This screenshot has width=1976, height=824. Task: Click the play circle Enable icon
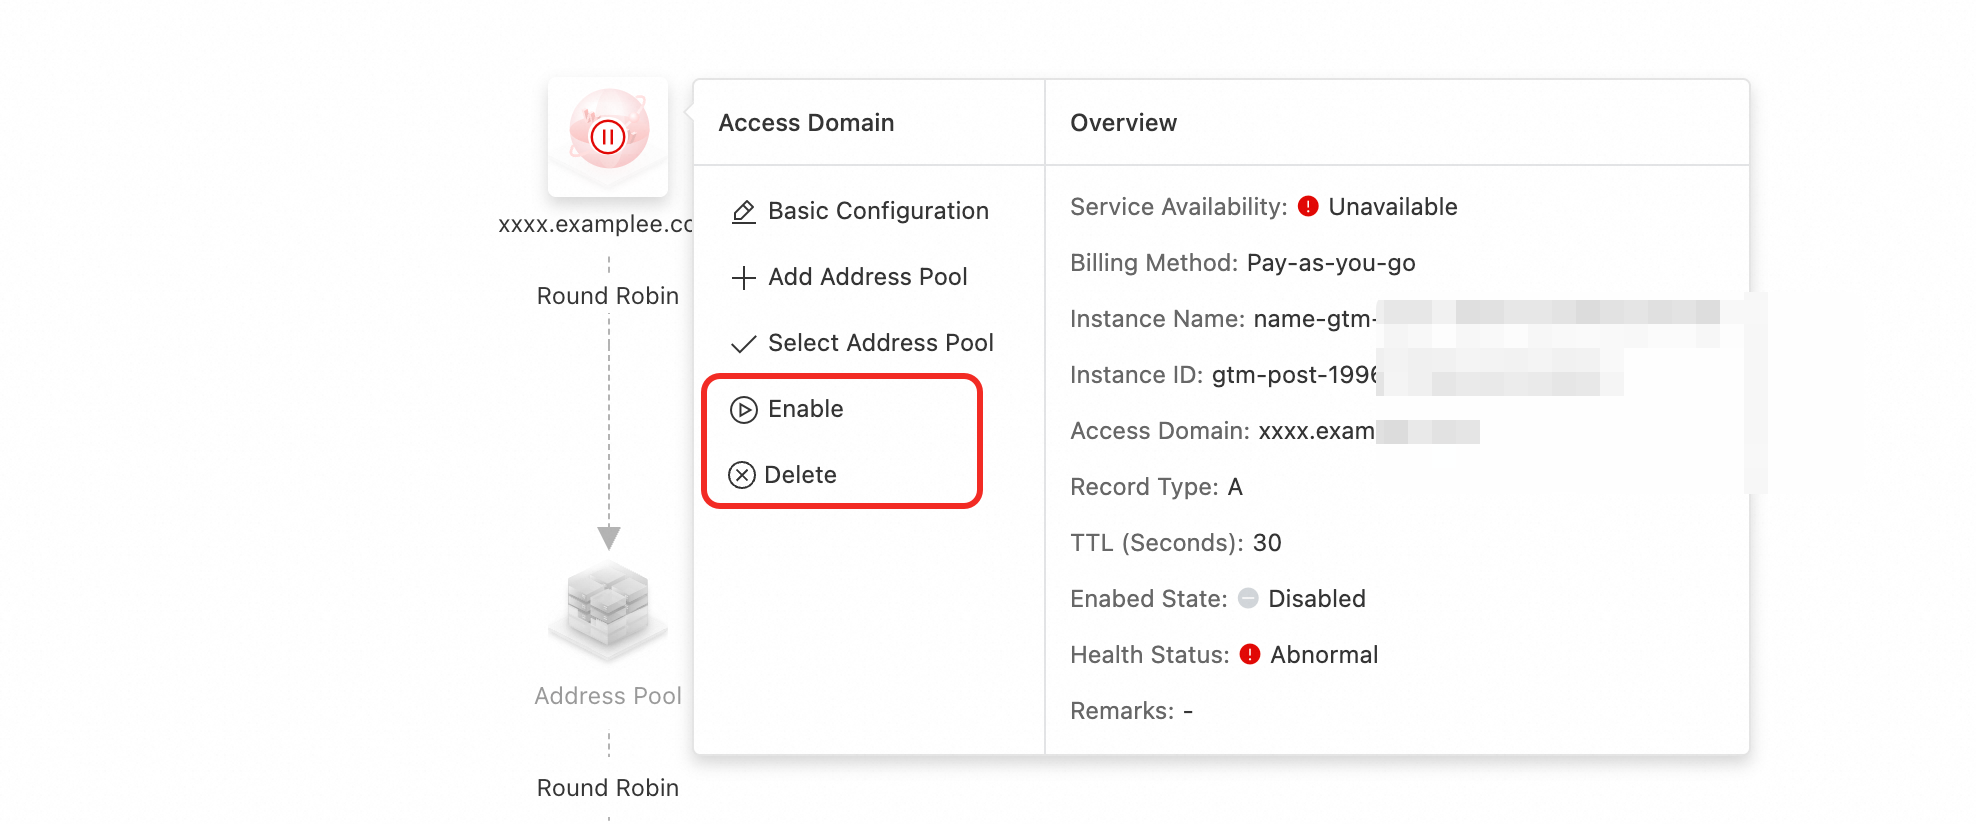[743, 410]
